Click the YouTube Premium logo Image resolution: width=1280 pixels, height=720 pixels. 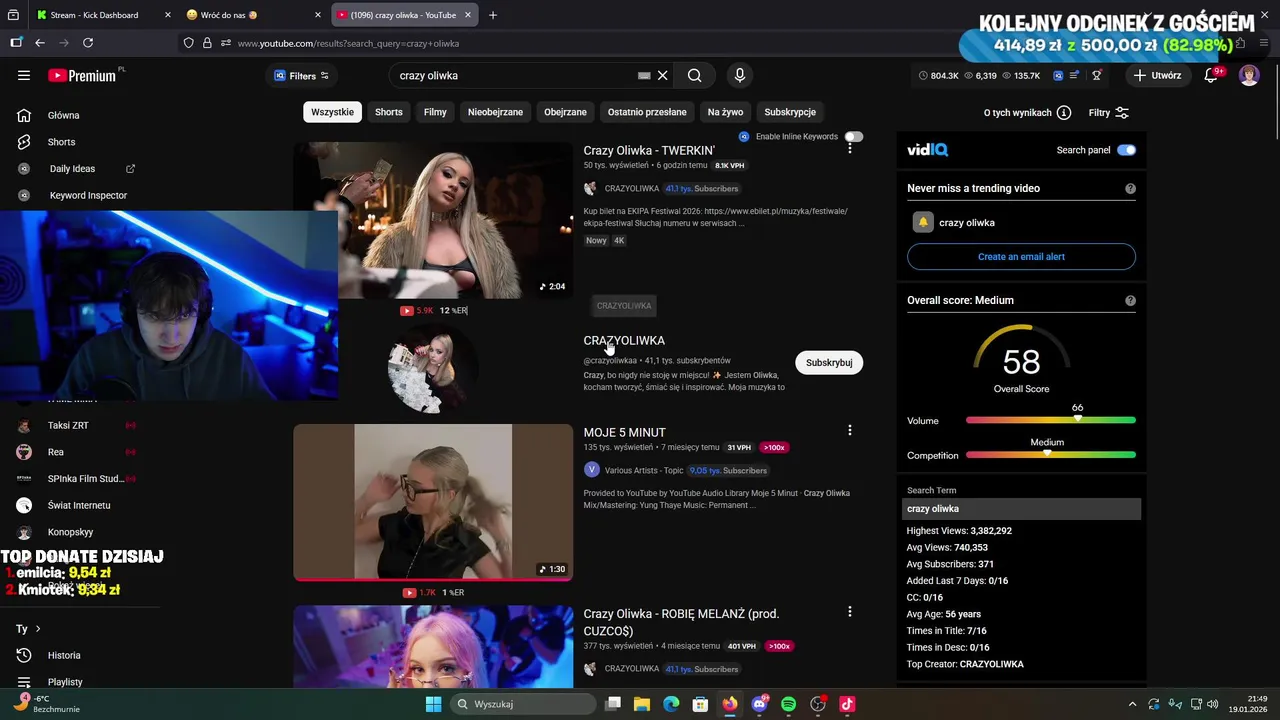[82, 75]
